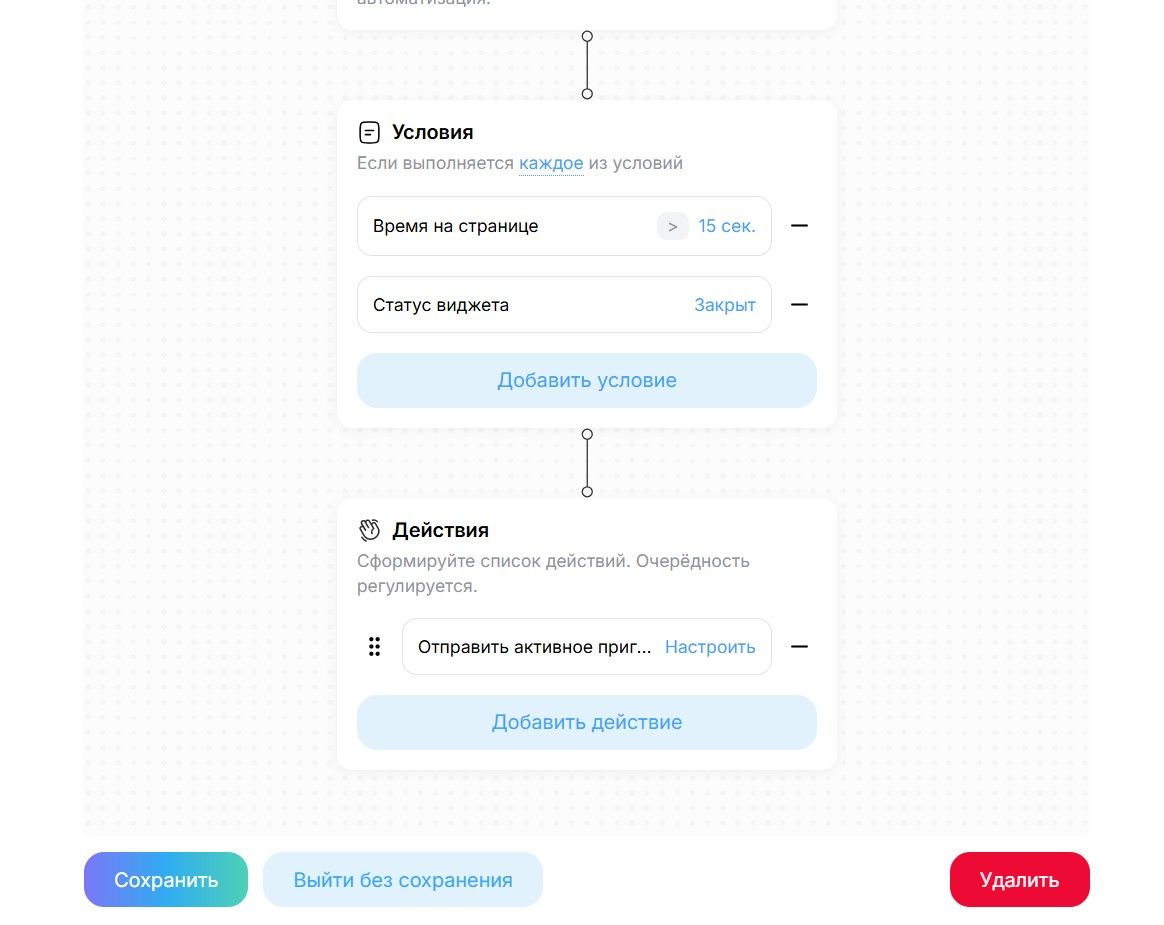
Task: Grab the action drag handle dots
Action: 375,647
